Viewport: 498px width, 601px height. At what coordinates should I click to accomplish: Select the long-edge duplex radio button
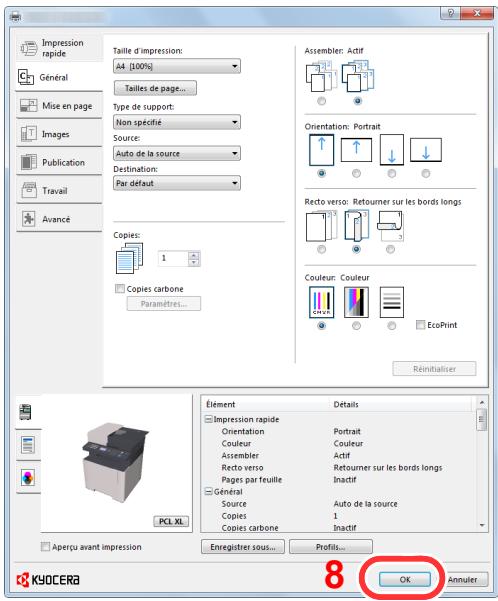click(x=356, y=249)
